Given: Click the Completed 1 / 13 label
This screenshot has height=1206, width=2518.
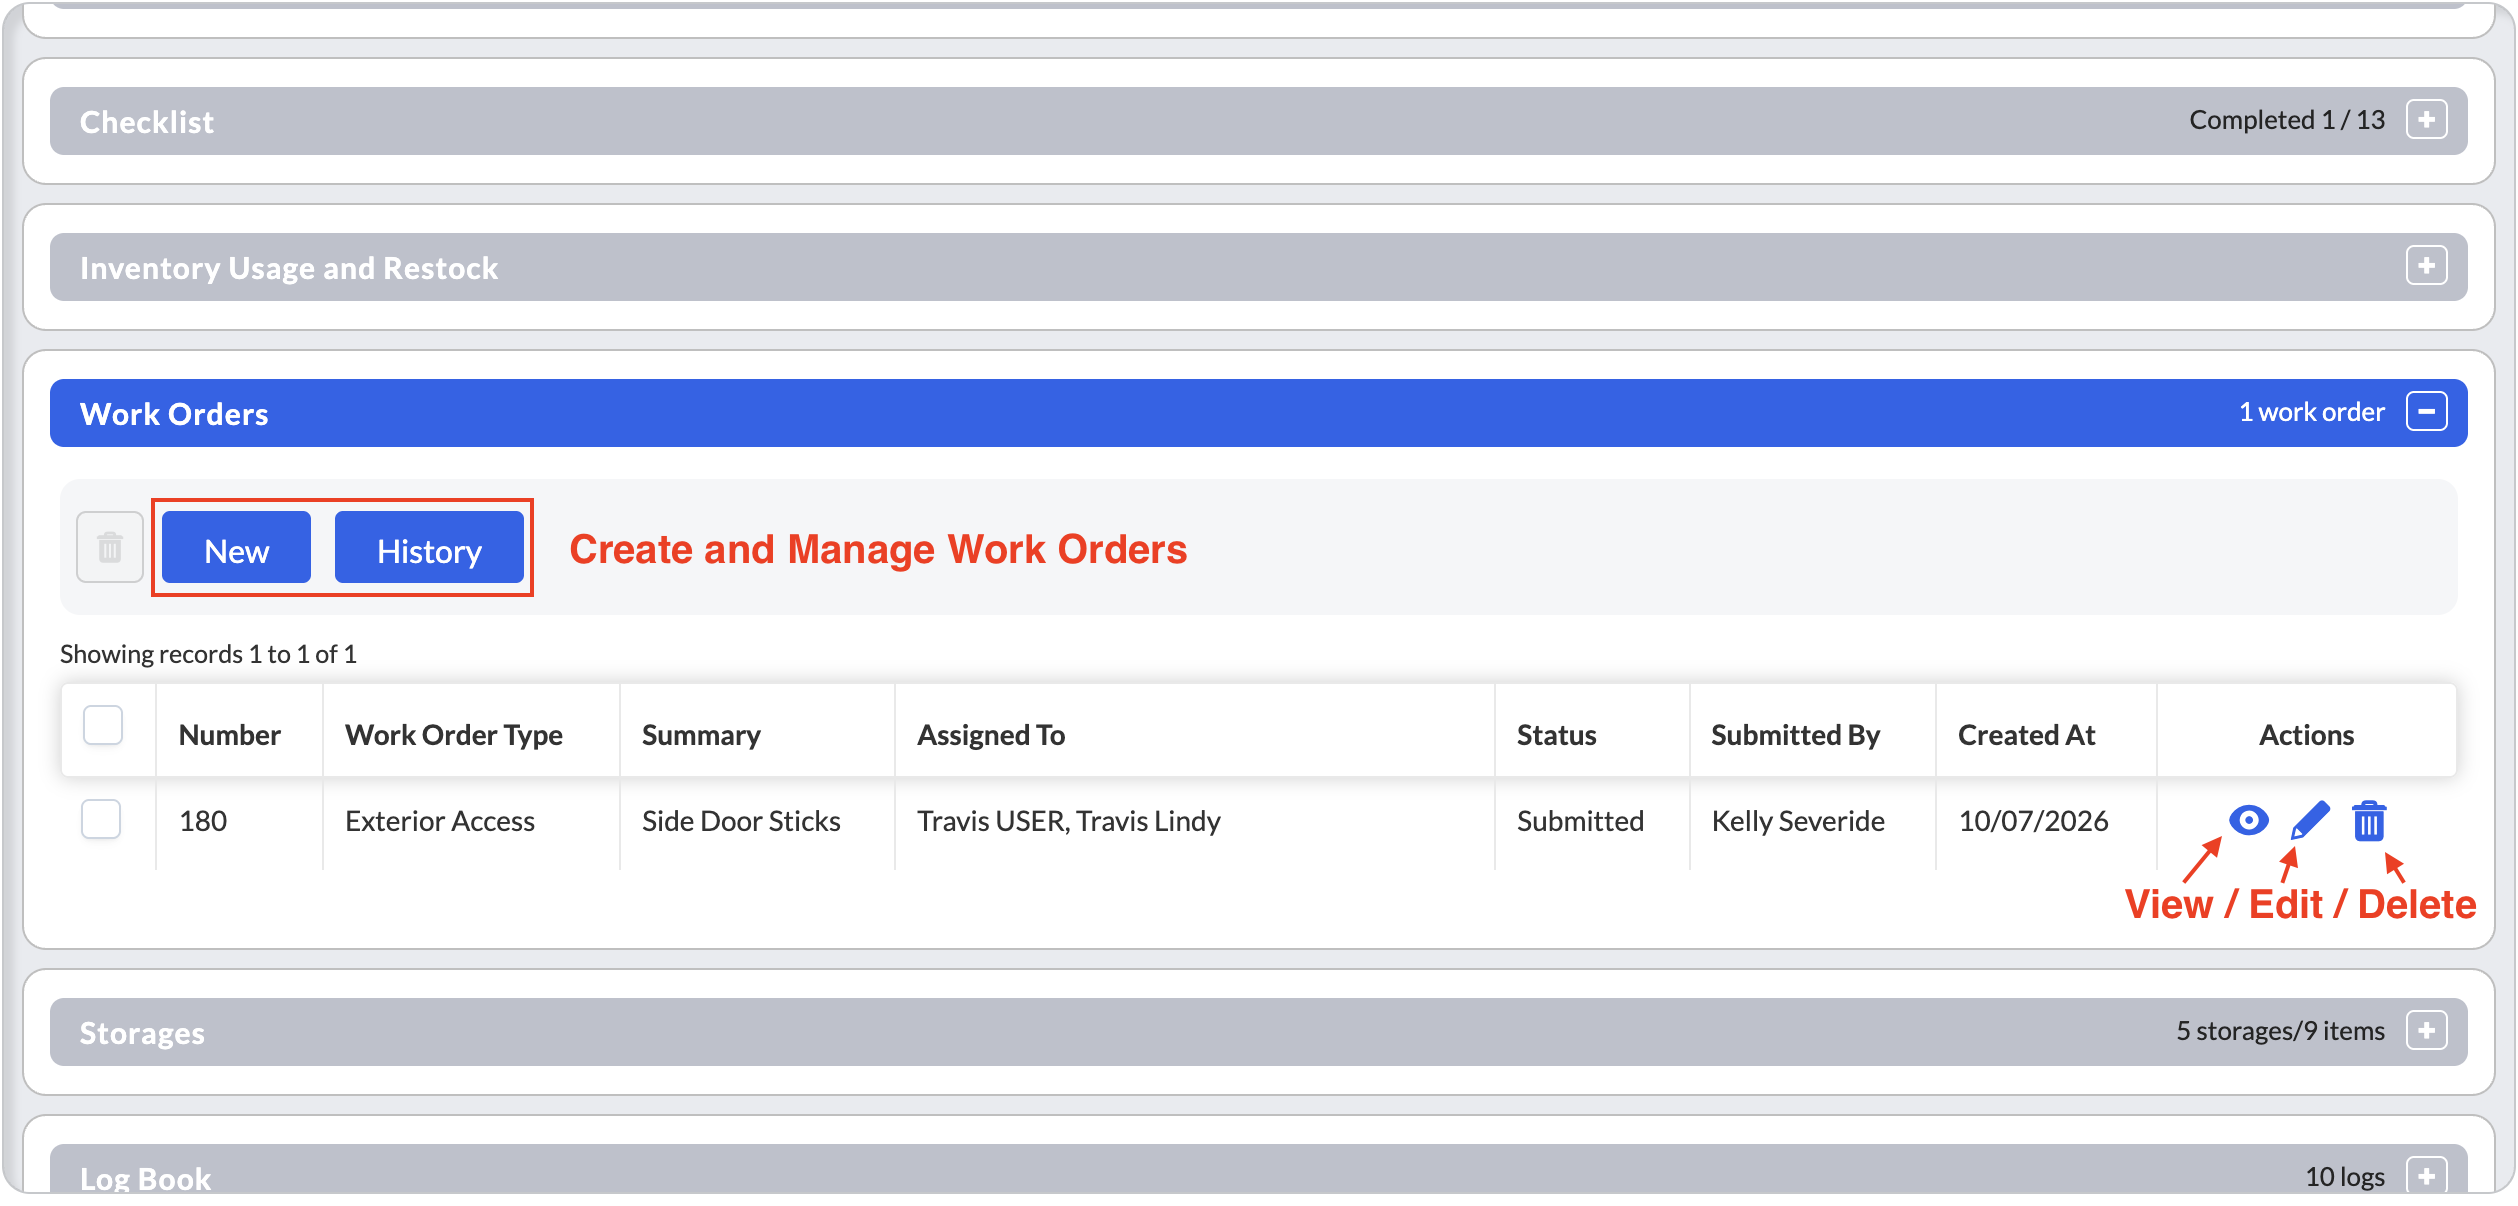Looking at the screenshot, I should tap(2287, 120).
